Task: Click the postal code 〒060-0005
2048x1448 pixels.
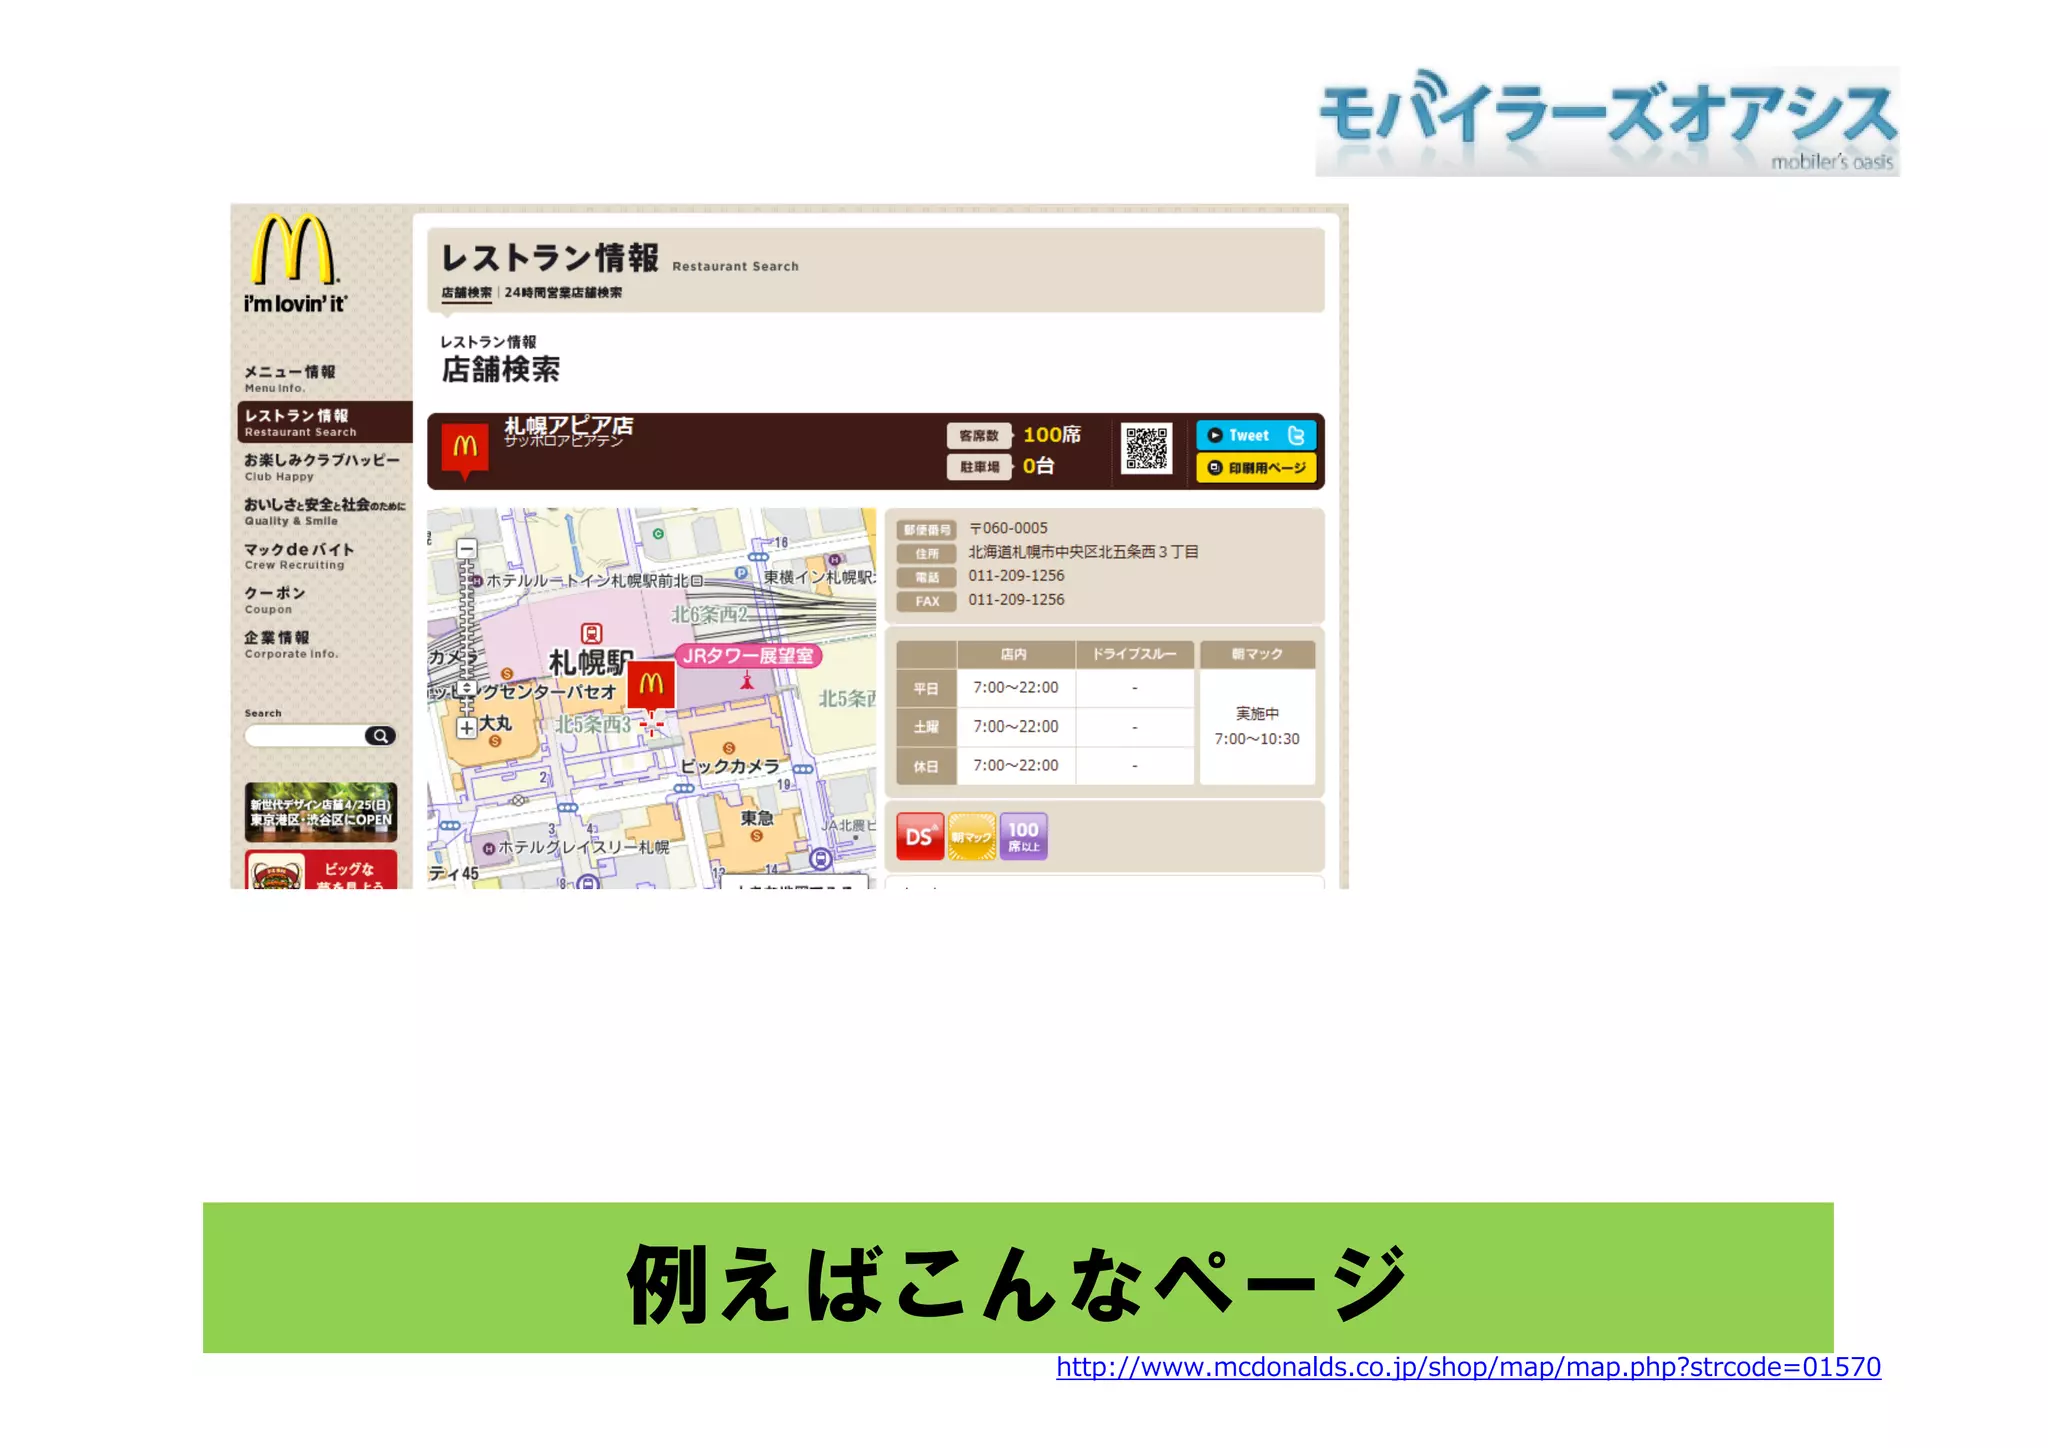Action: point(1008,528)
